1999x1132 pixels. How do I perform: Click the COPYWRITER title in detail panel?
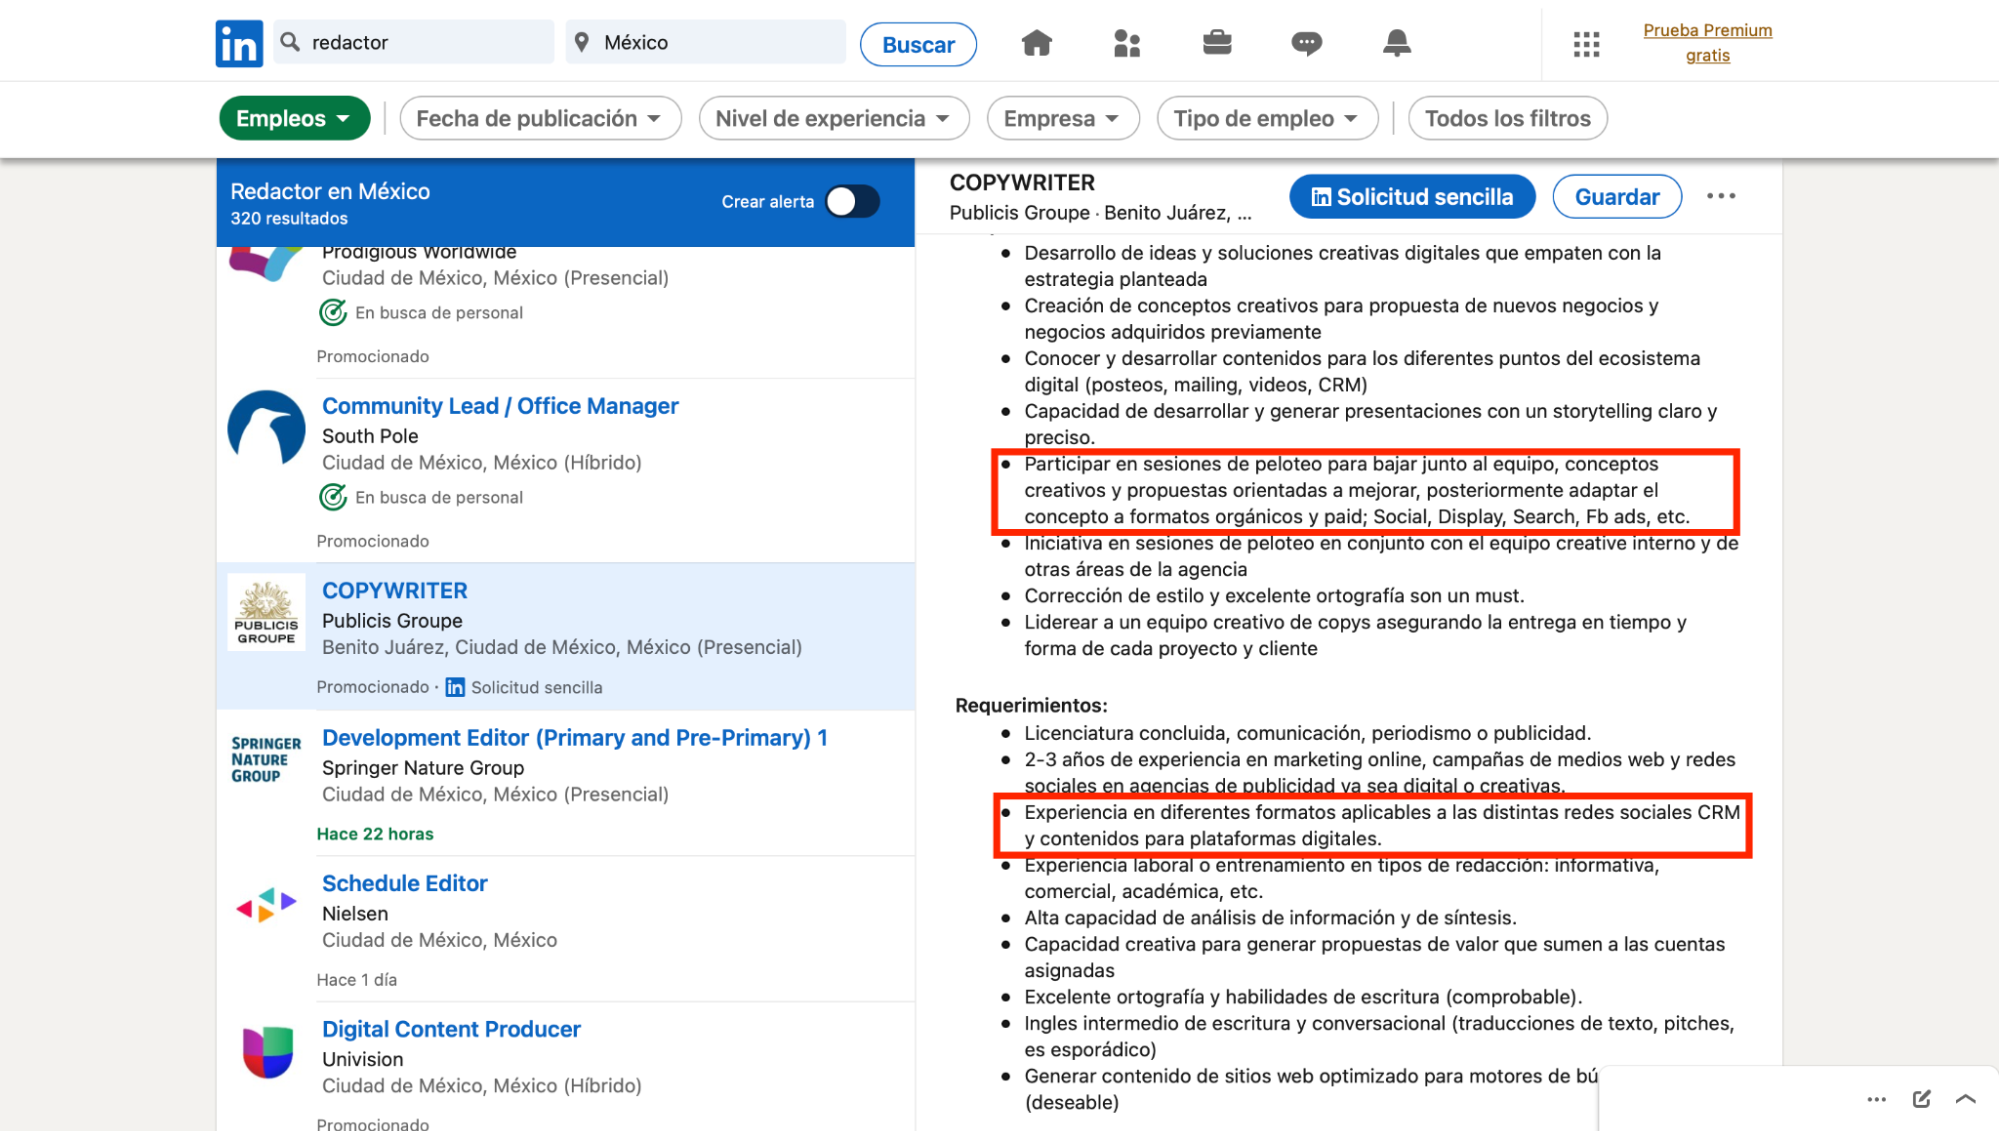tap(1022, 183)
